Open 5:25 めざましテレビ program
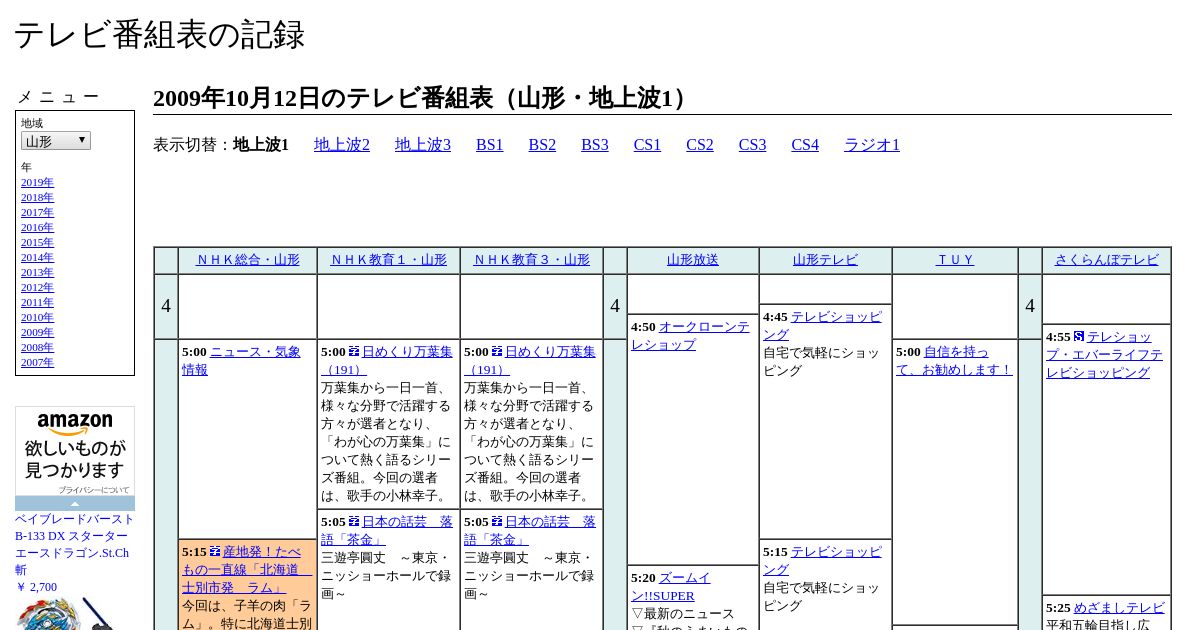 pos(1119,608)
